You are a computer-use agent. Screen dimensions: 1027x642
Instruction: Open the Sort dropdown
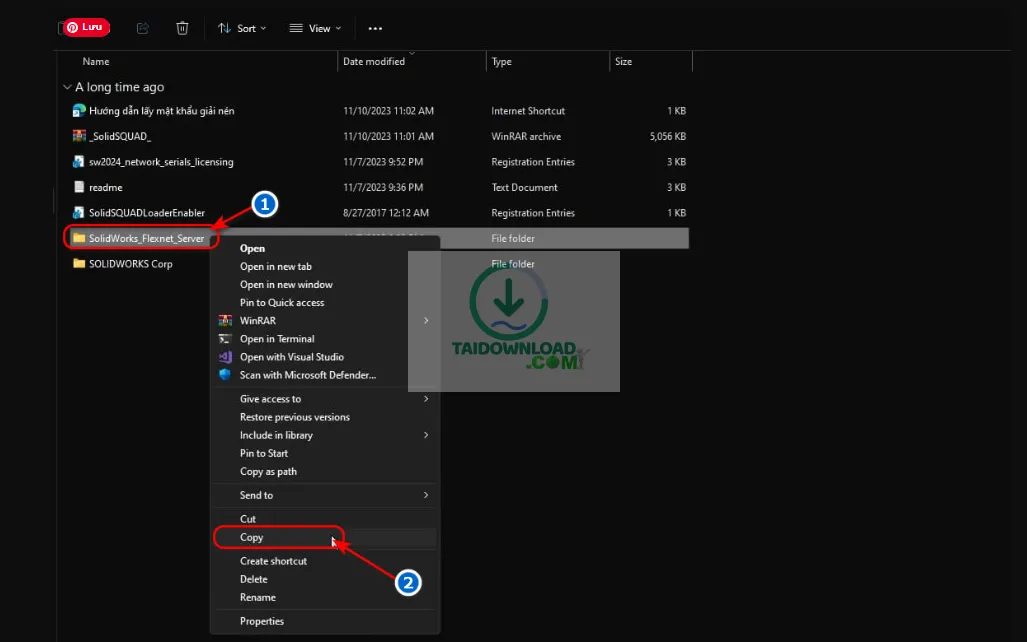(x=242, y=28)
